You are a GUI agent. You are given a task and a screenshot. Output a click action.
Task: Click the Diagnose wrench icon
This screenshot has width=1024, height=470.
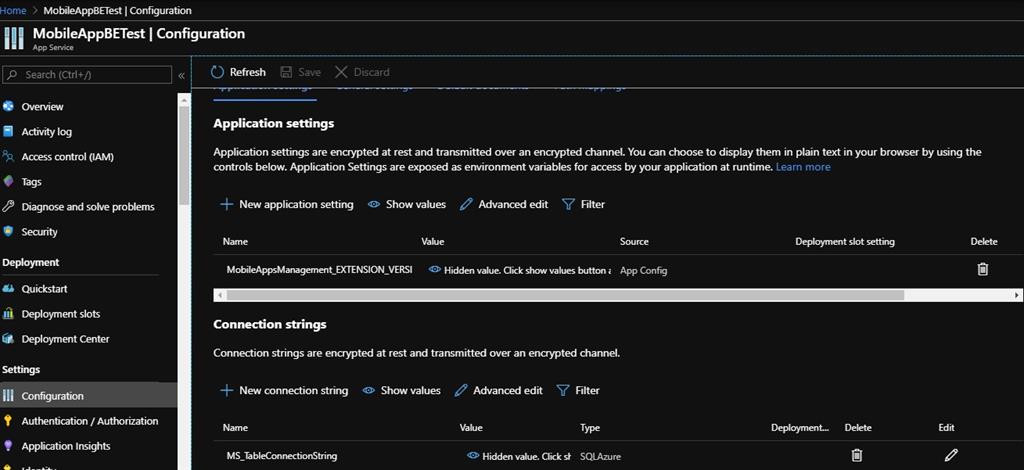click(x=8, y=206)
